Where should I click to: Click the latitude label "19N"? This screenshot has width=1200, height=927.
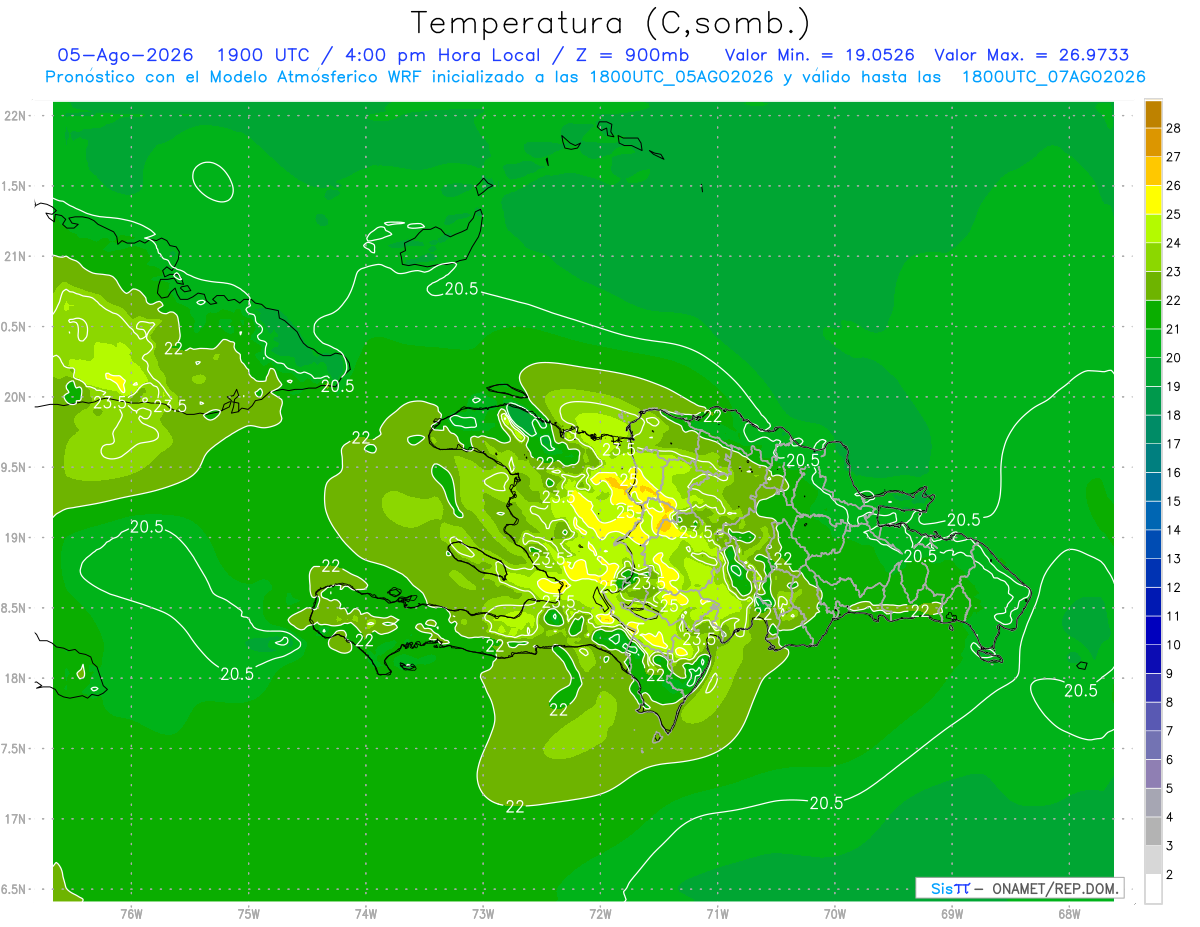[16, 538]
